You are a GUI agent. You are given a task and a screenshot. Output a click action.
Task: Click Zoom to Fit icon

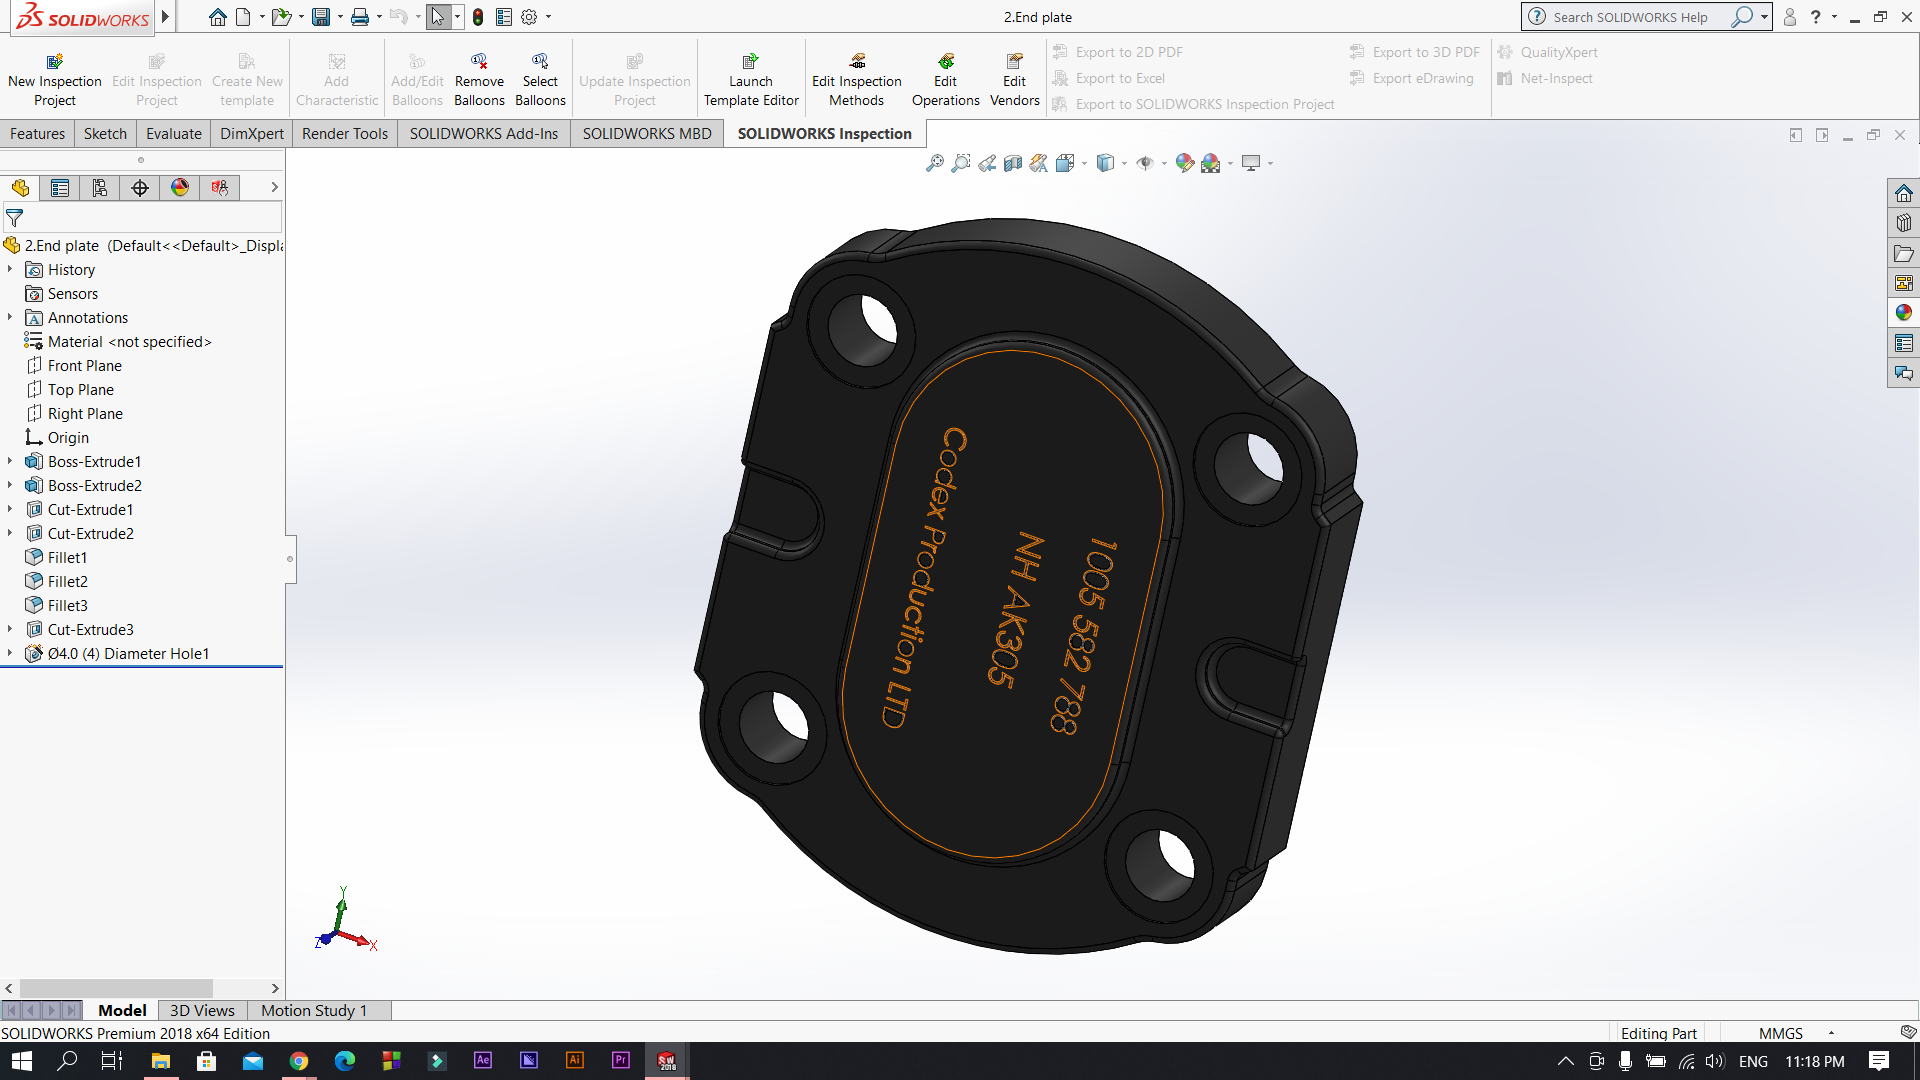pos(934,163)
